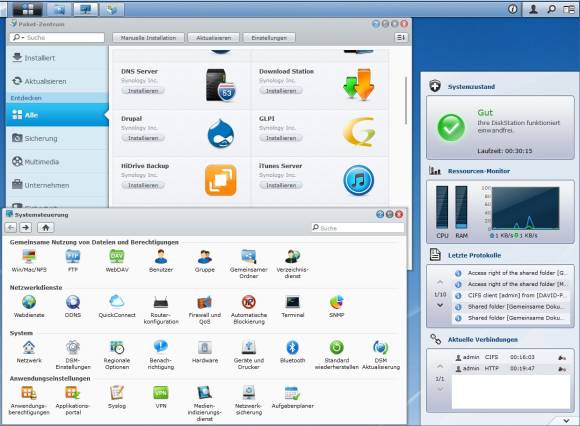Open Regionale Optionen icon
This screenshot has width=580, height=426.
point(117,347)
